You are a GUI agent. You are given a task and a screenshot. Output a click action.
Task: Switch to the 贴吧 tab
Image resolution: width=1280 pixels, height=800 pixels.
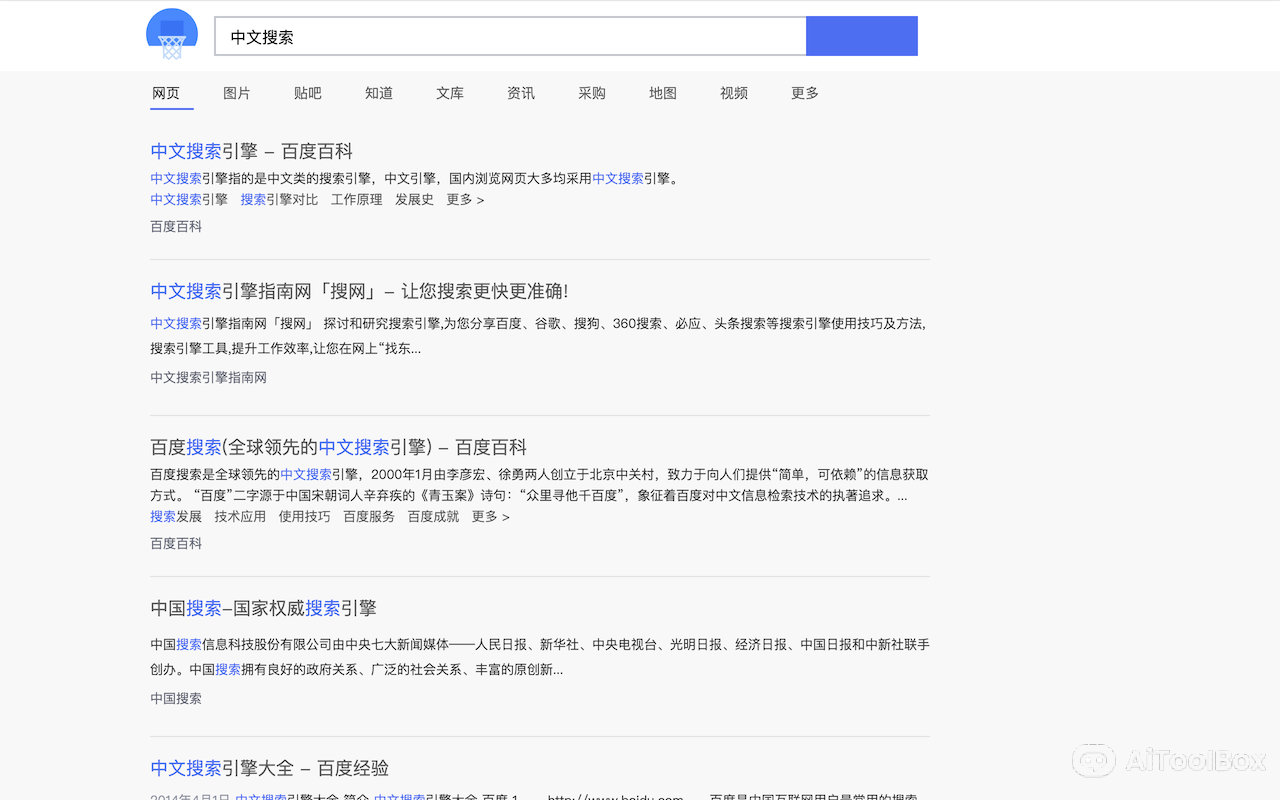(x=308, y=93)
